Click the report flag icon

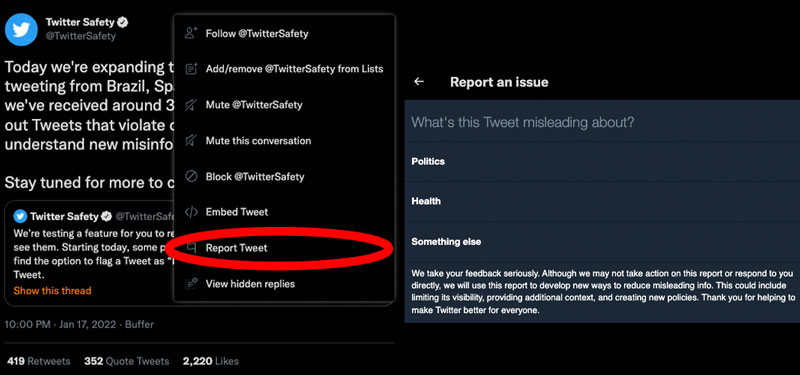(x=191, y=248)
